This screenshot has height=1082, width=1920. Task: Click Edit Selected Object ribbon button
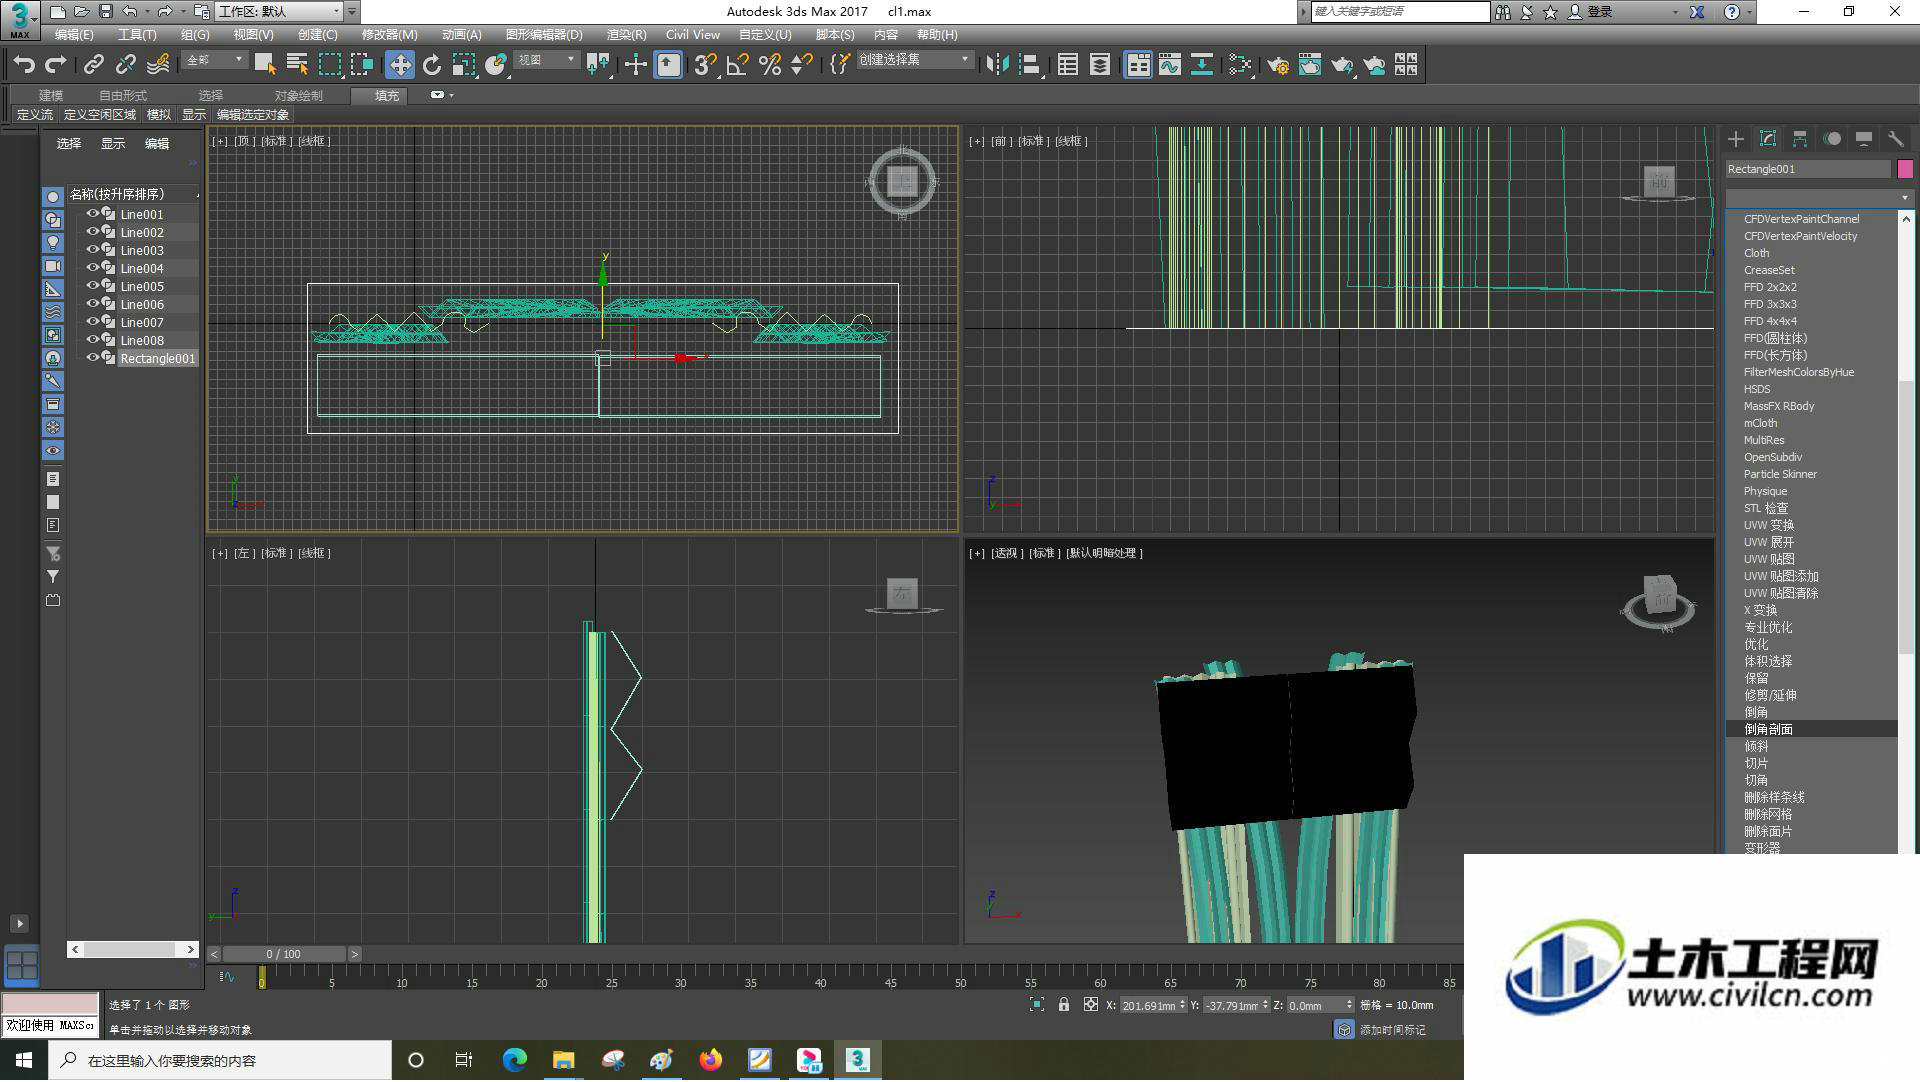[x=253, y=115]
